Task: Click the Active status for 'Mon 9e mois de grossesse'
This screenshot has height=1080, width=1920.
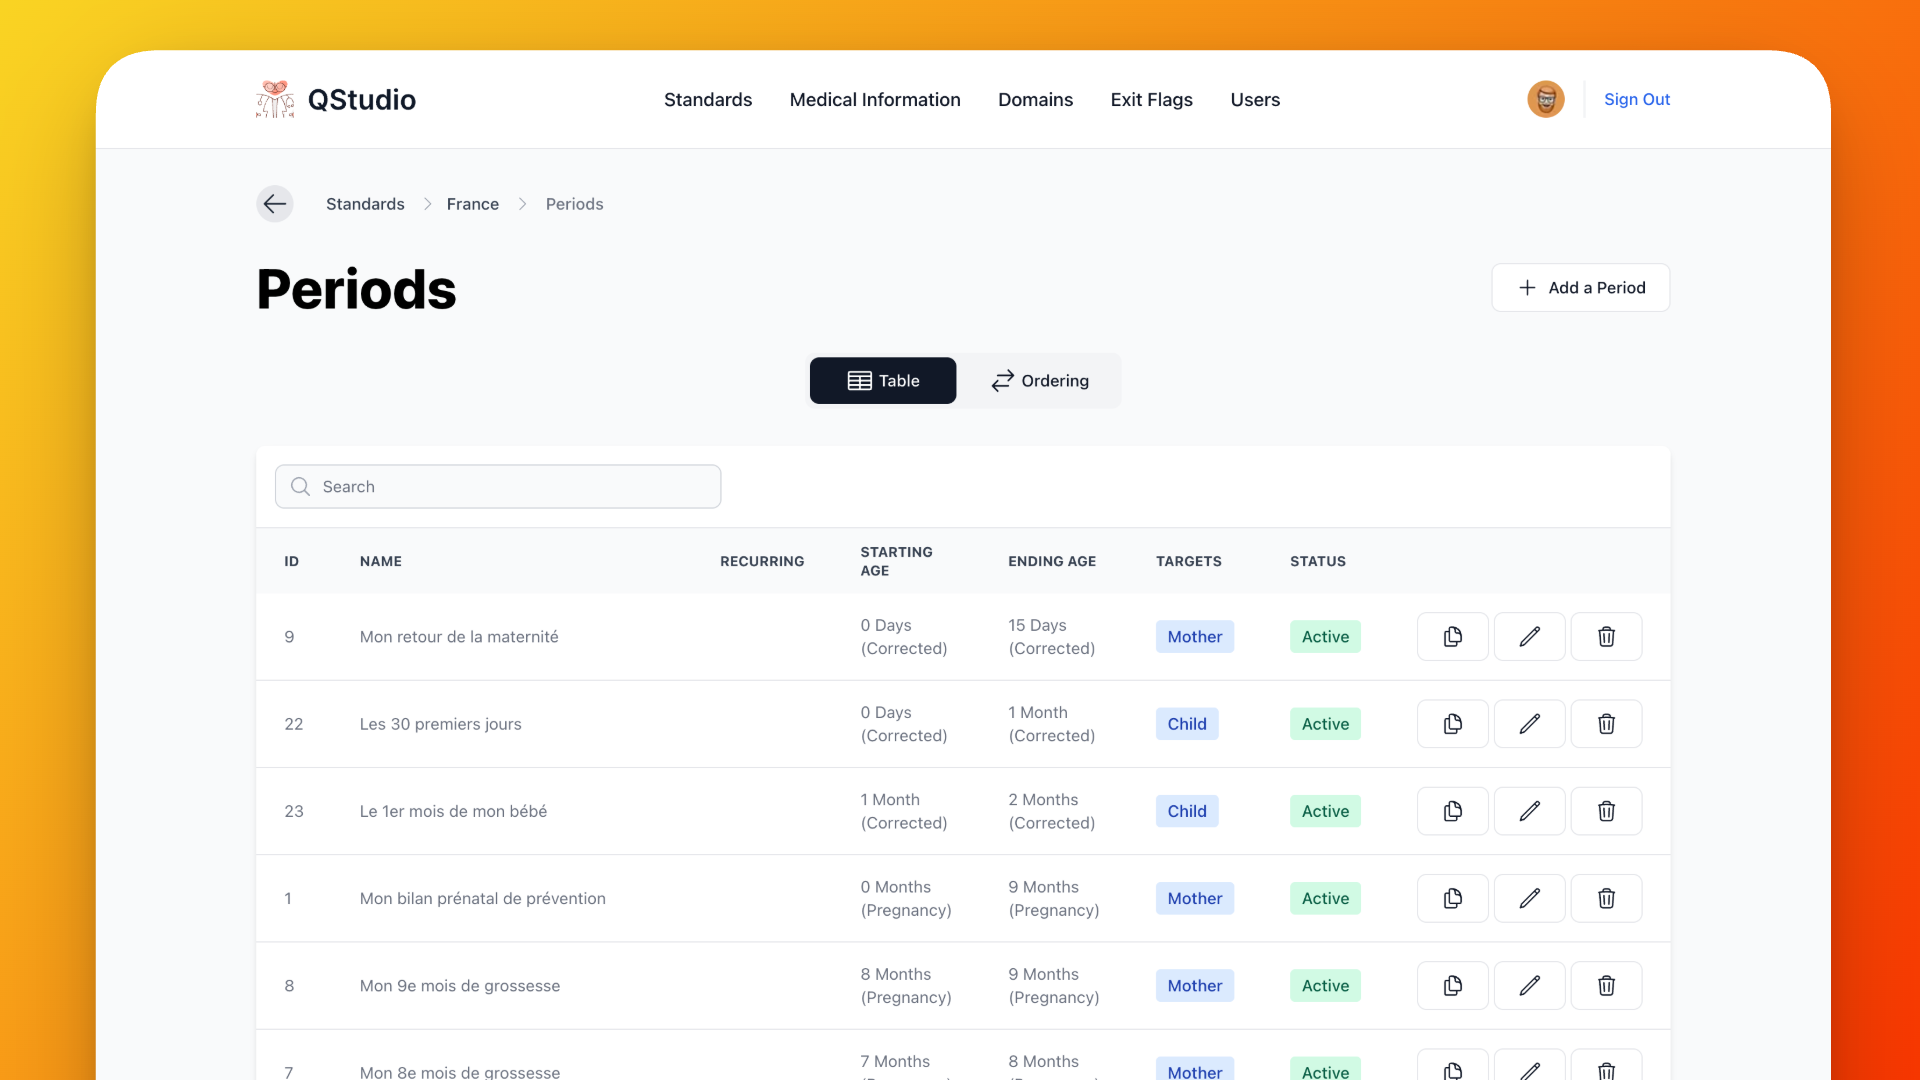Action: [1325, 986]
